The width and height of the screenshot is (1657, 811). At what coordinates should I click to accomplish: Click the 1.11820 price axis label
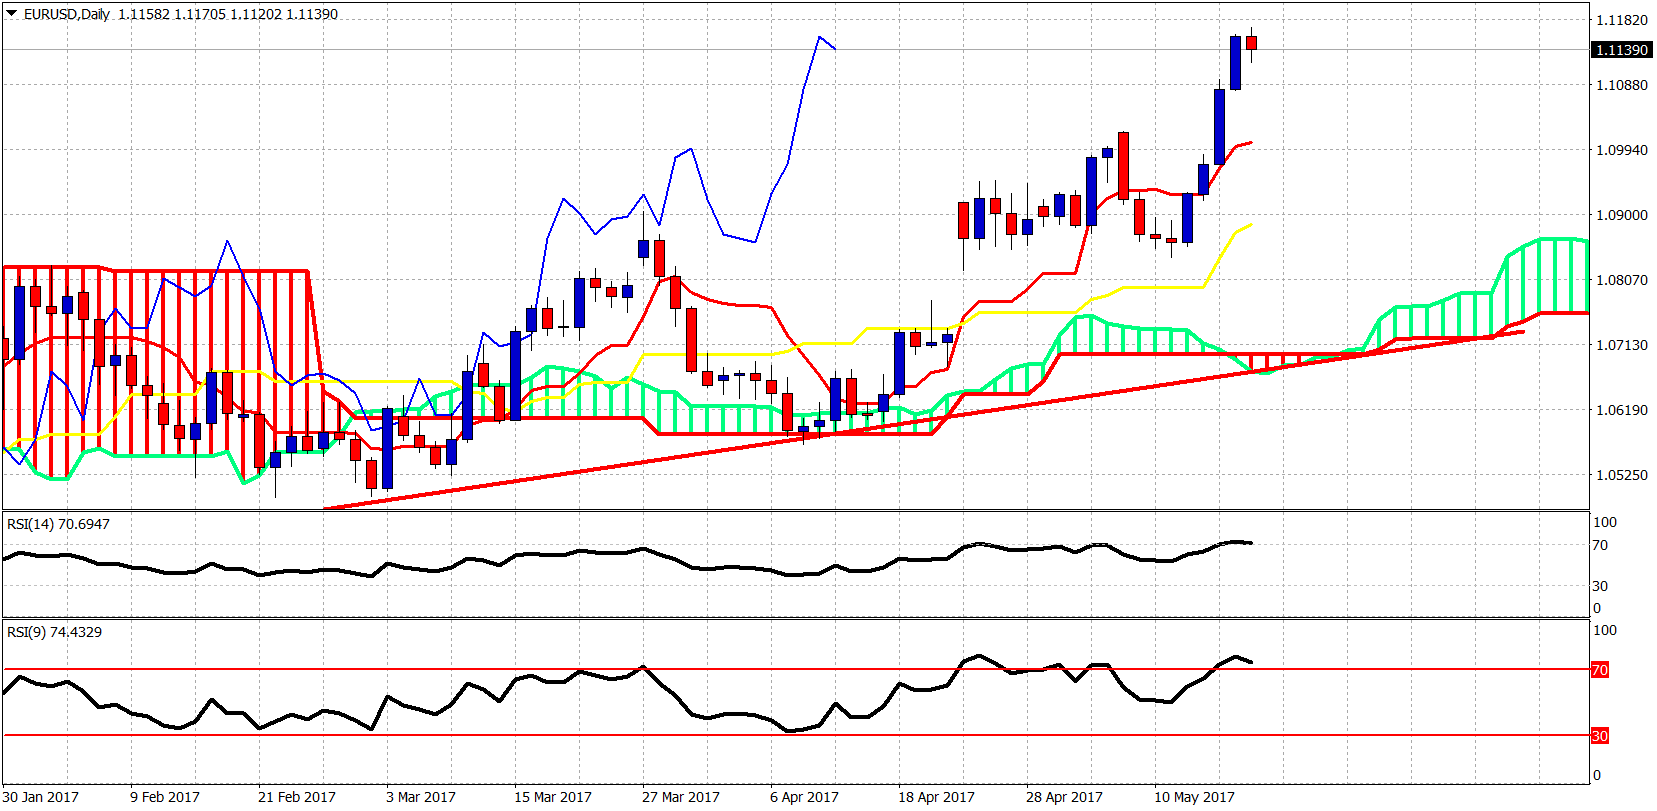[1622, 20]
